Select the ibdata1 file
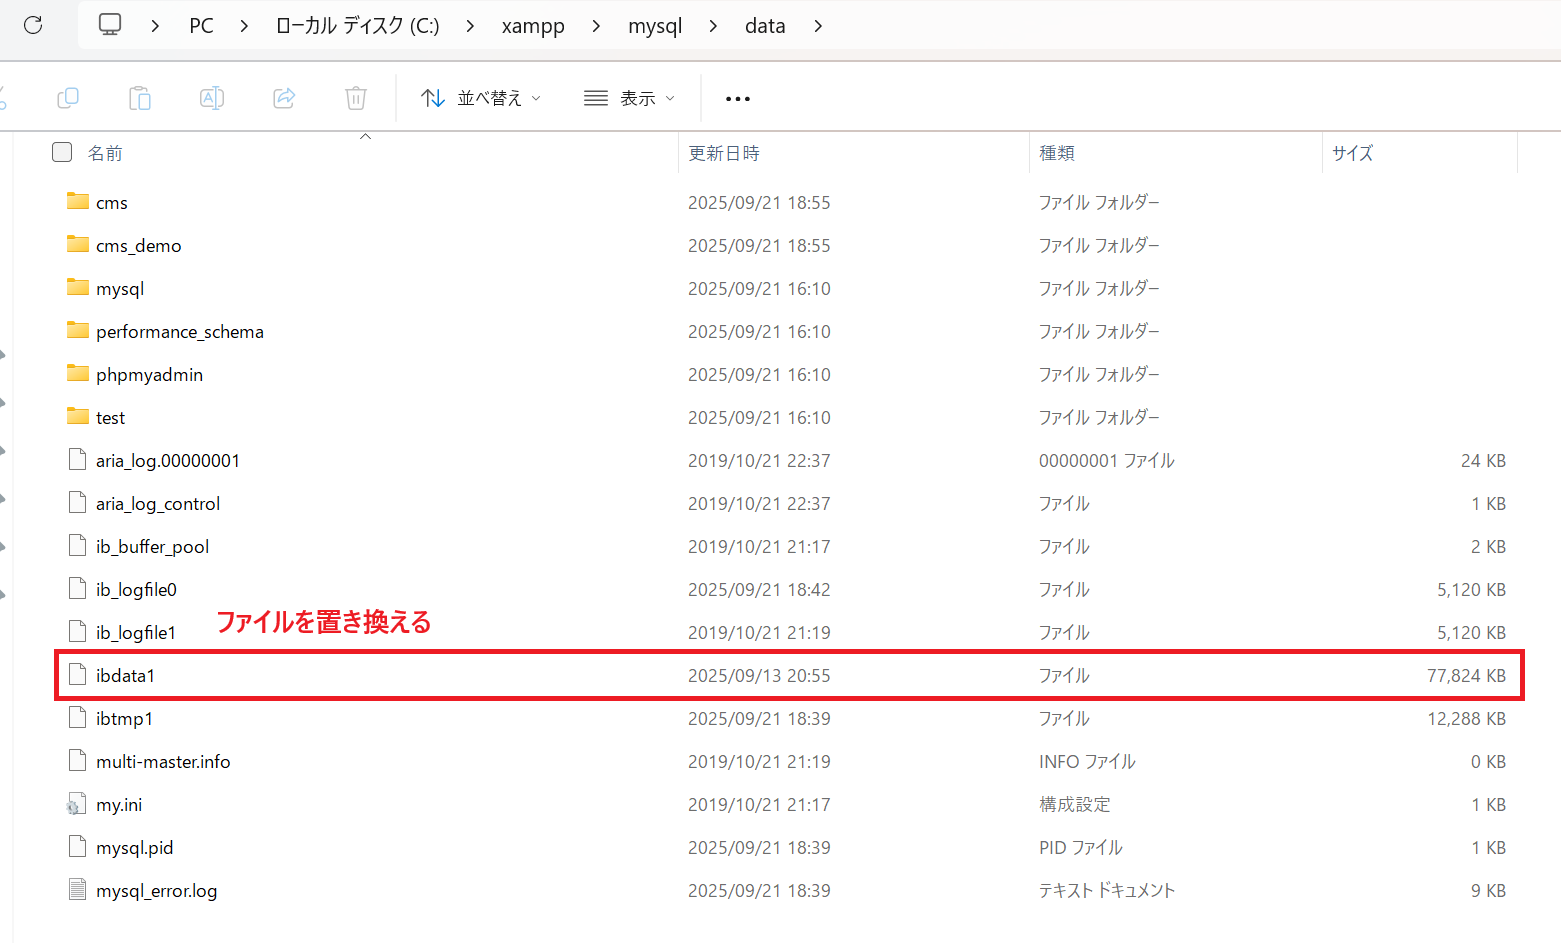This screenshot has width=1561, height=943. click(125, 676)
